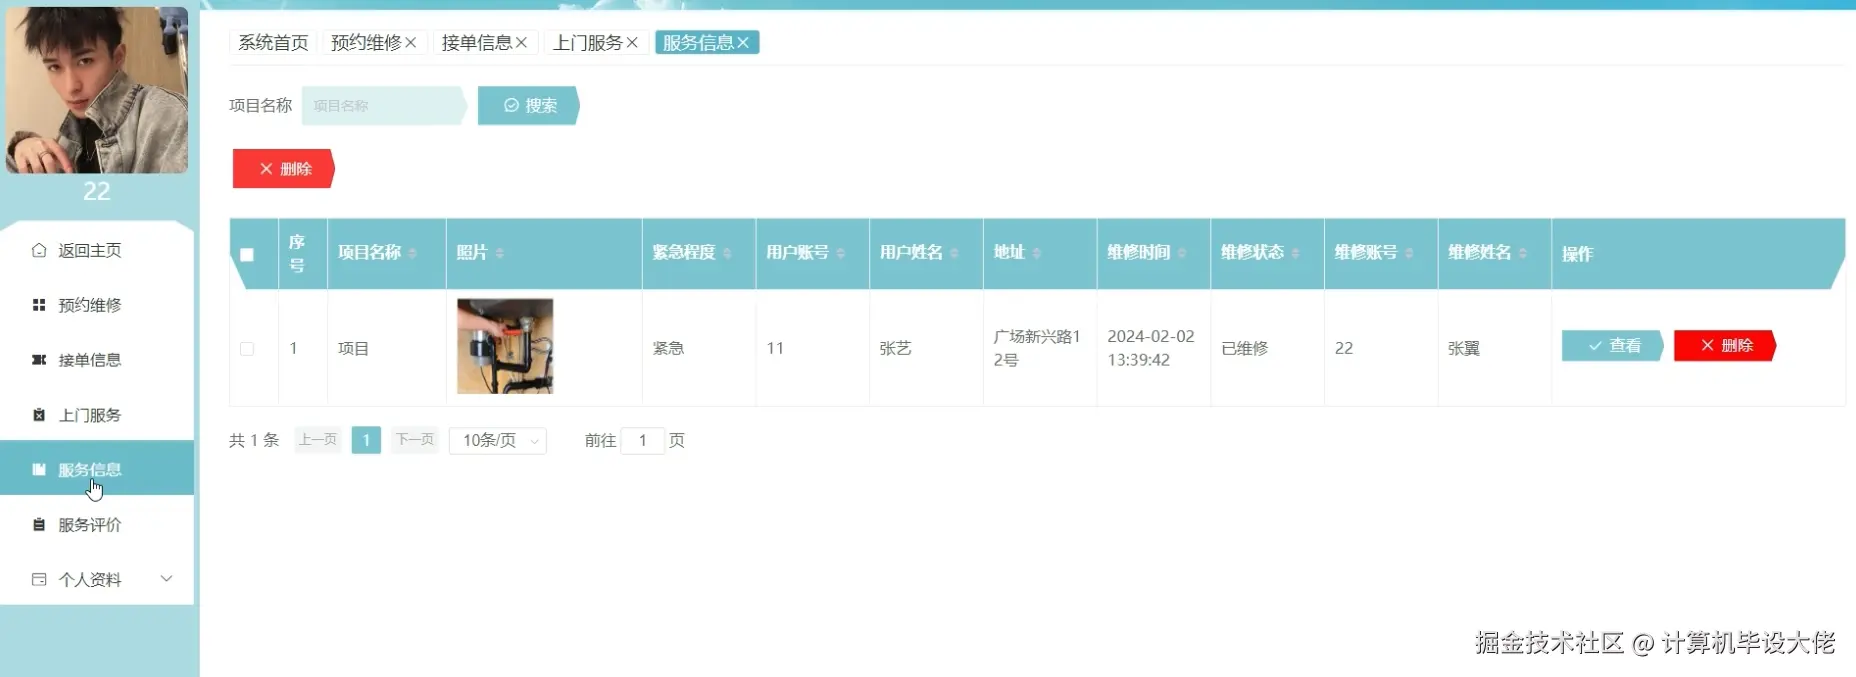
Task: Open the repair photo thumbnail
Action: tap(505, 346)
